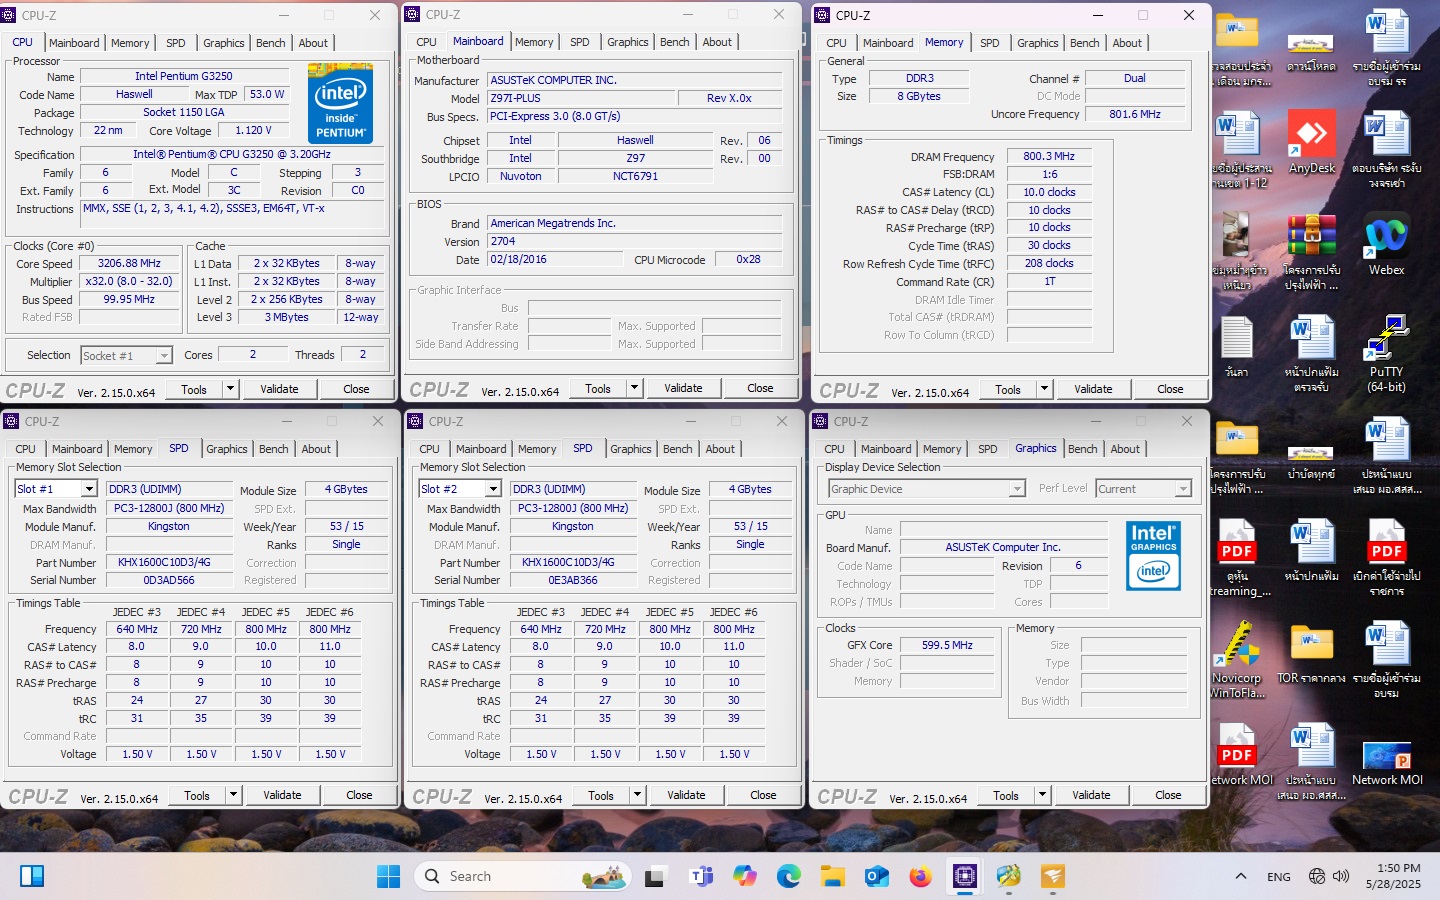Launch Microsoft Edge from the taskbar
Screen dimensions: 1440x900
pyautogui.click(x=789, y=877)
